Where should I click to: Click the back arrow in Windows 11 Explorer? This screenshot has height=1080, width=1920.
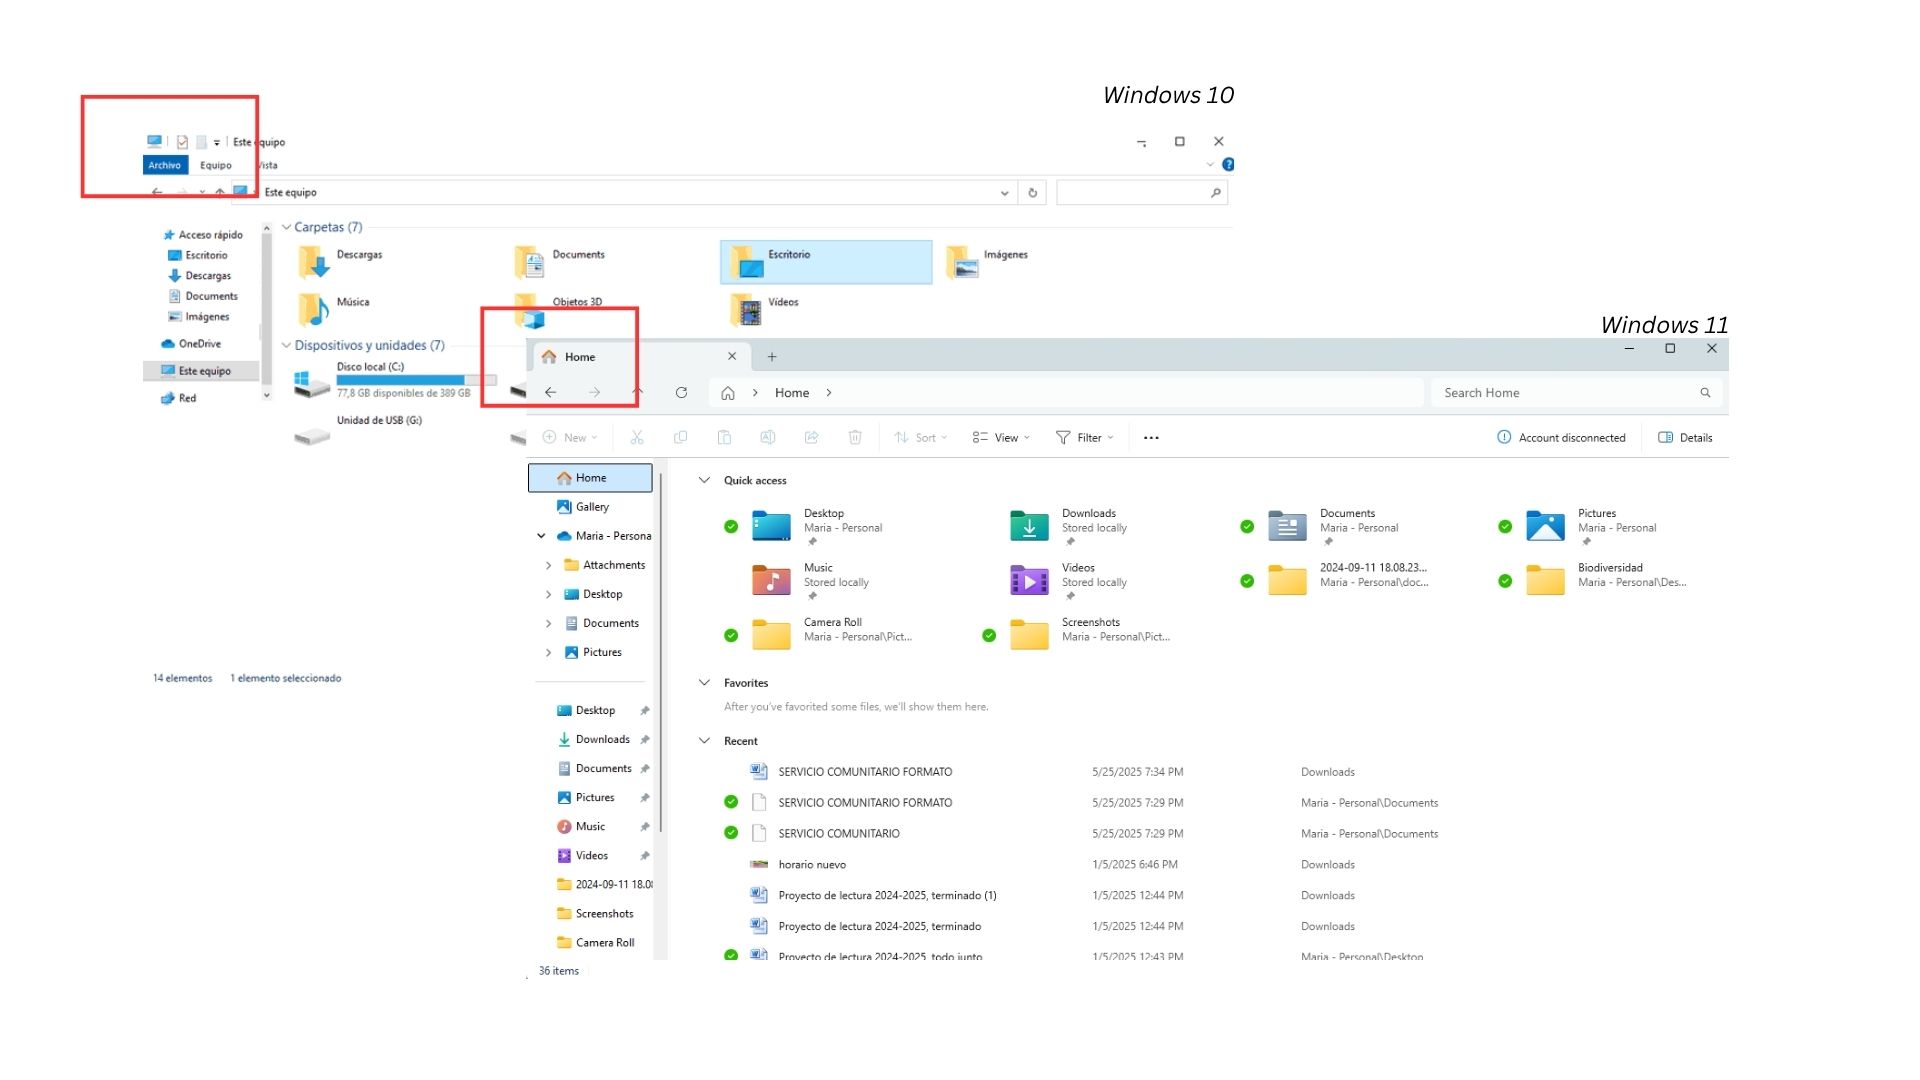(x=551, y=393)
